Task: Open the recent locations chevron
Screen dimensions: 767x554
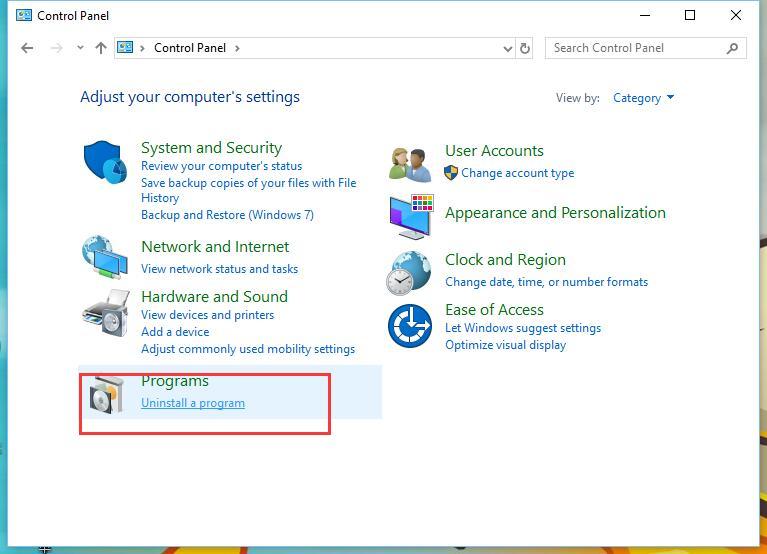Action: [81, 48]
